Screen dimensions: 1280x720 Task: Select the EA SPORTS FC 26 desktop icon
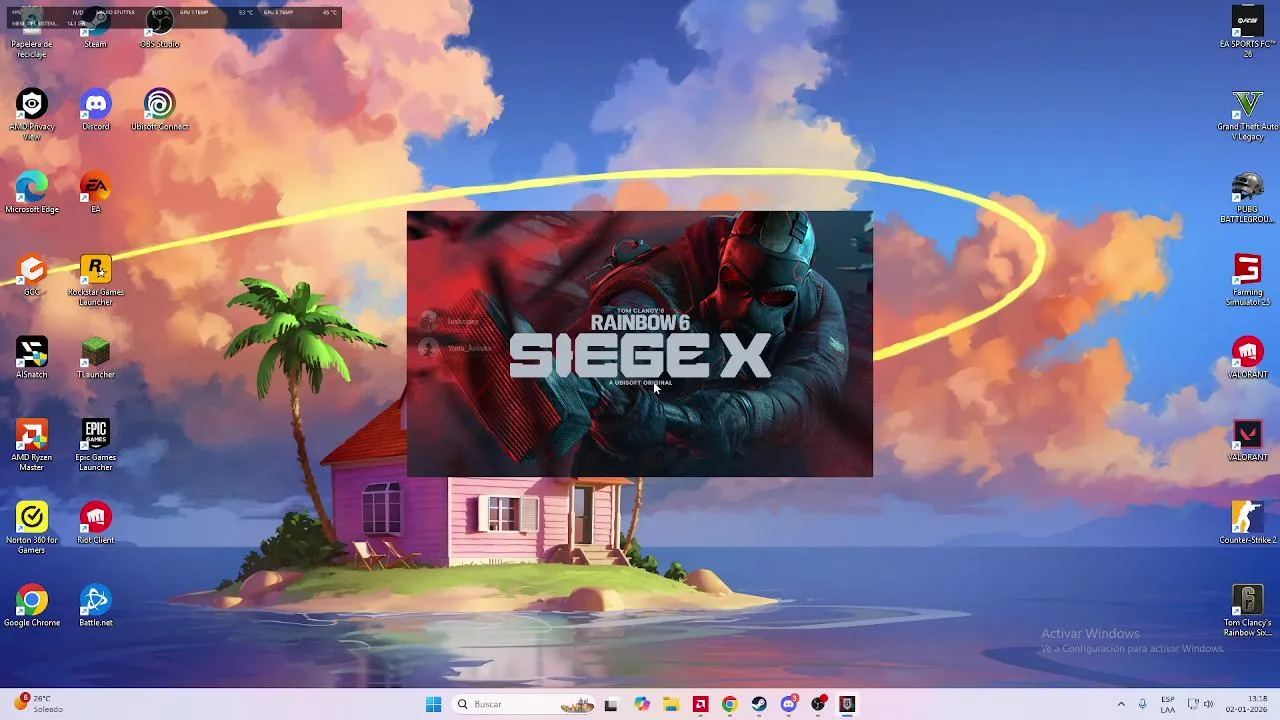point(1247,32)
